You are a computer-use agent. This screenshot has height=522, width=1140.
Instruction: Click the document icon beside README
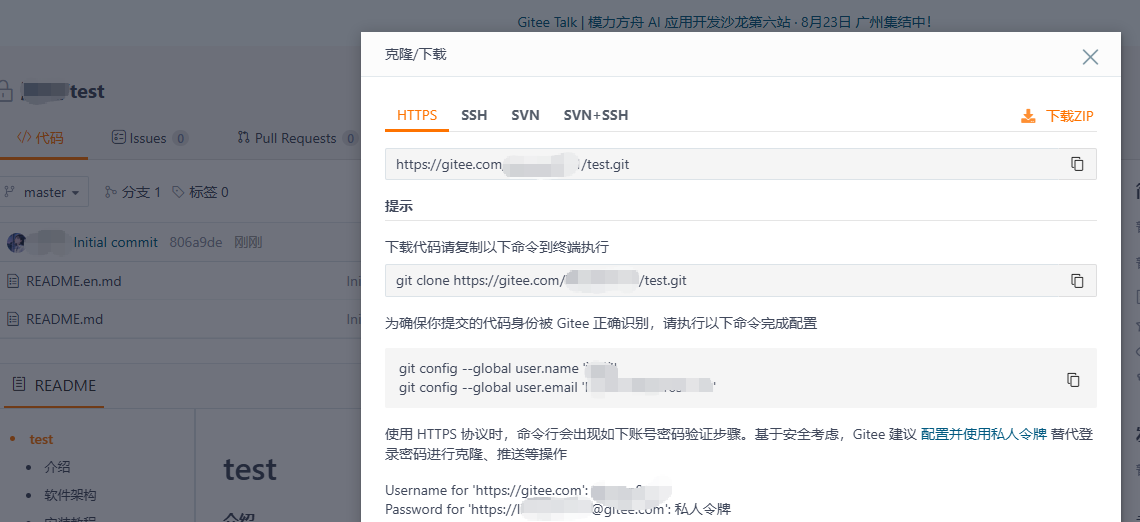(x=19, y=385)
